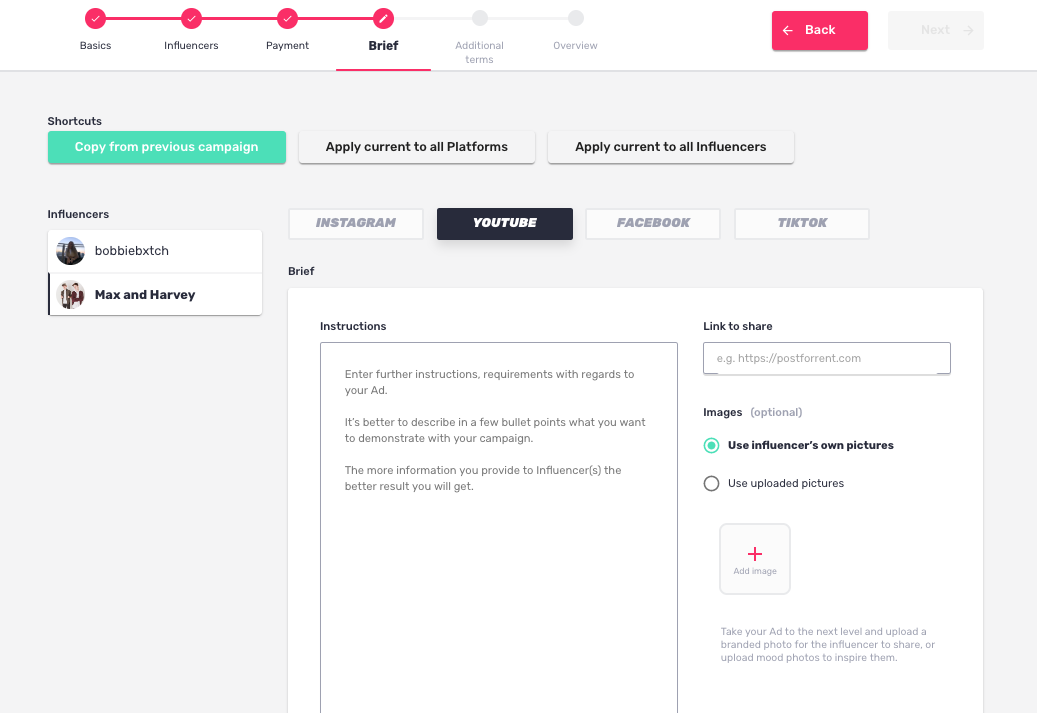Click Apply current to all Platforms
This screenshot has height=713, width=1037.
coord(417,147)
